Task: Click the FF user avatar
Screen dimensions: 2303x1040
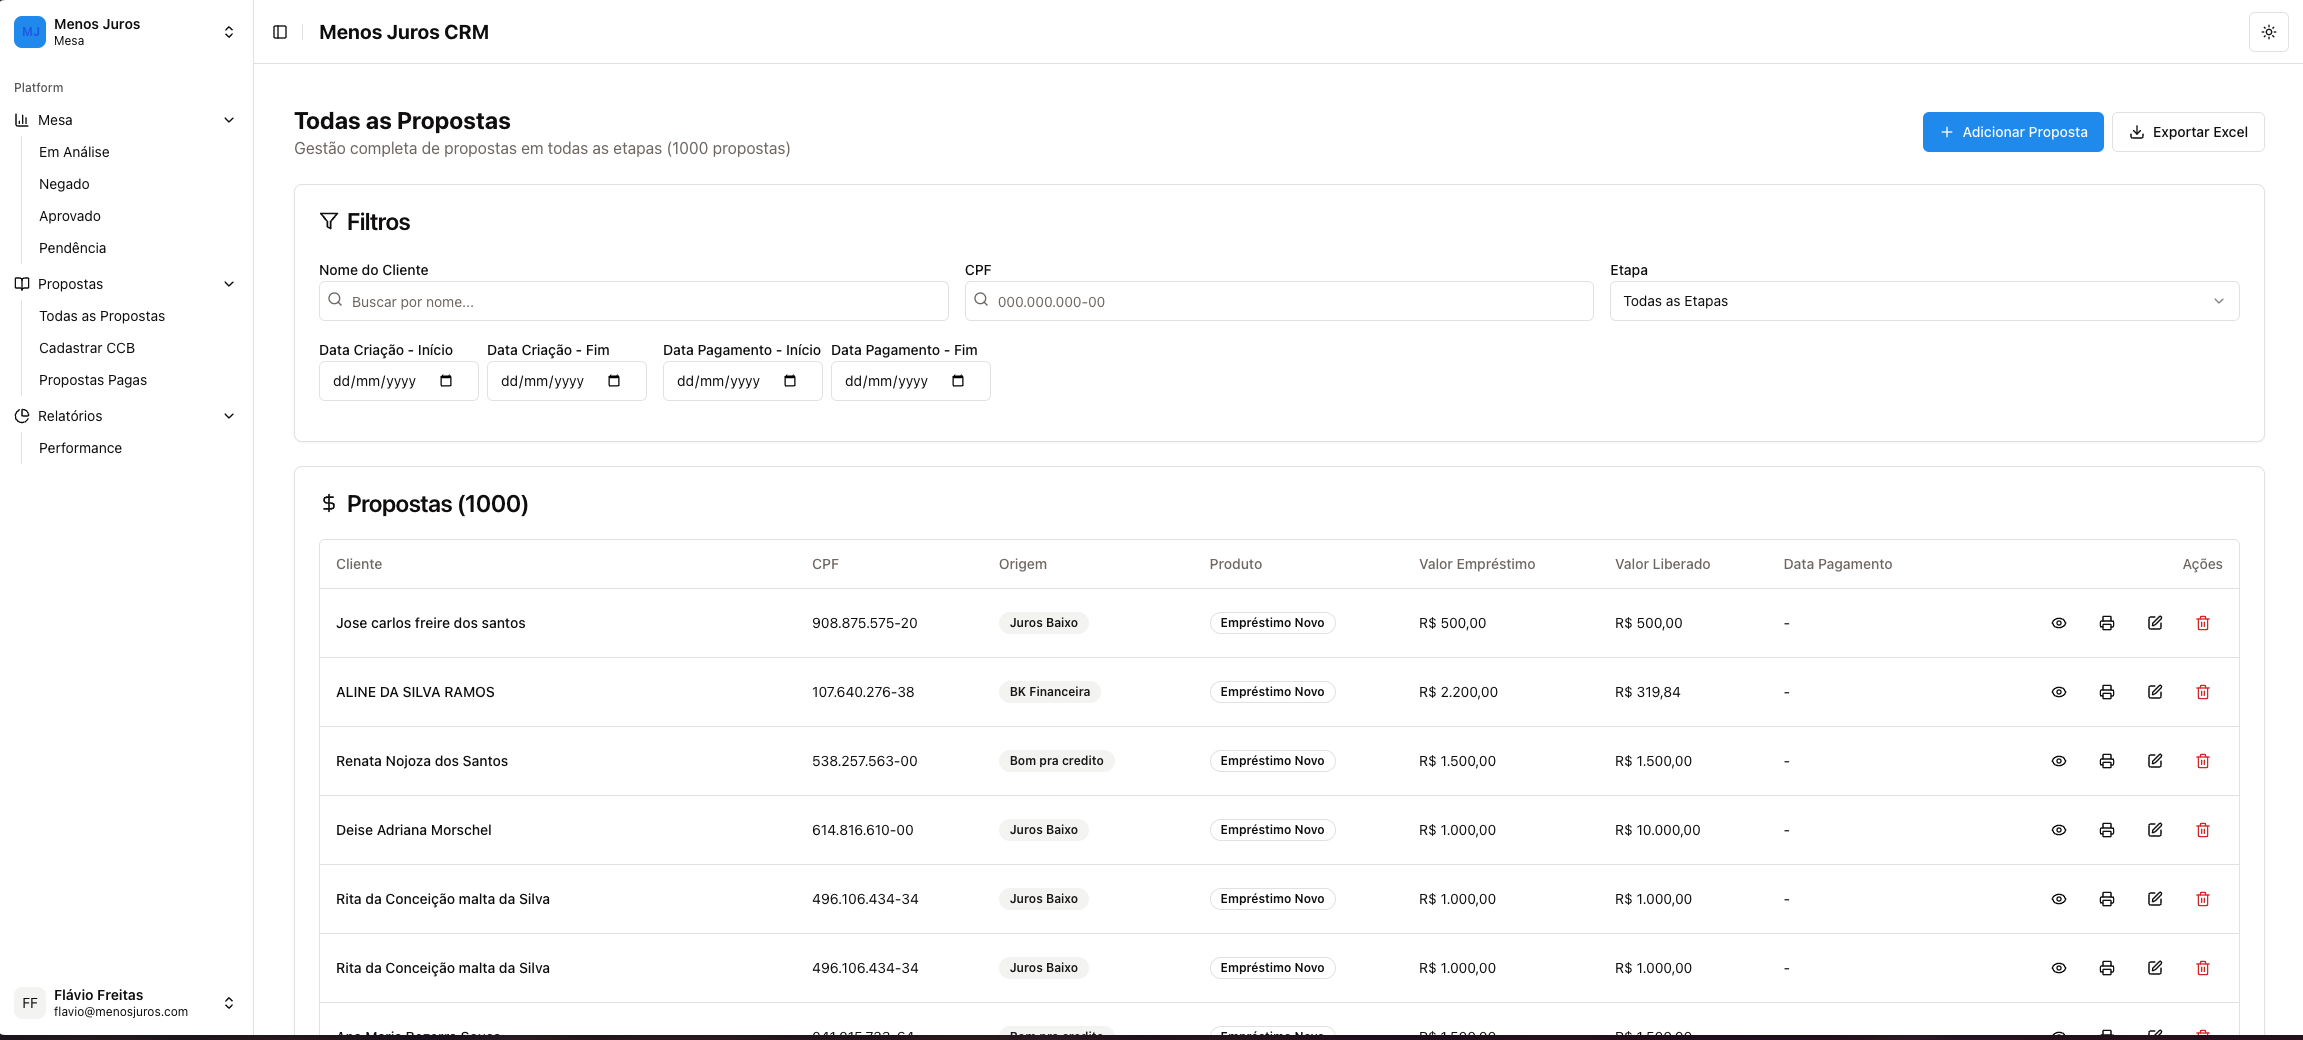Action: tap(30, 1003)
